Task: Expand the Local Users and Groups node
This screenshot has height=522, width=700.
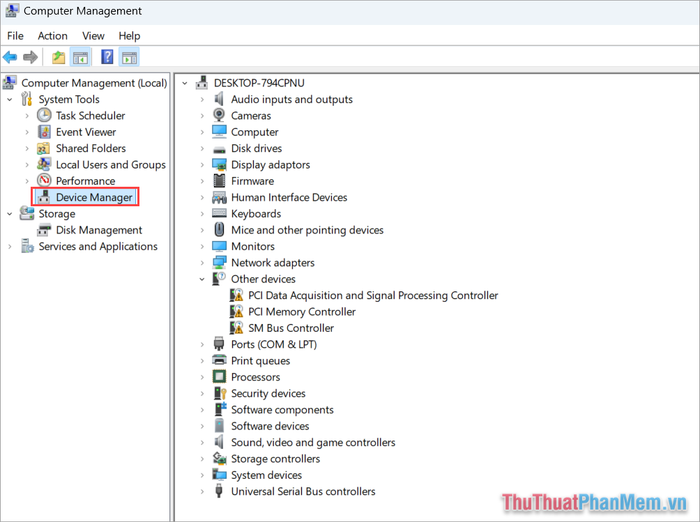Action: [27, 165]
